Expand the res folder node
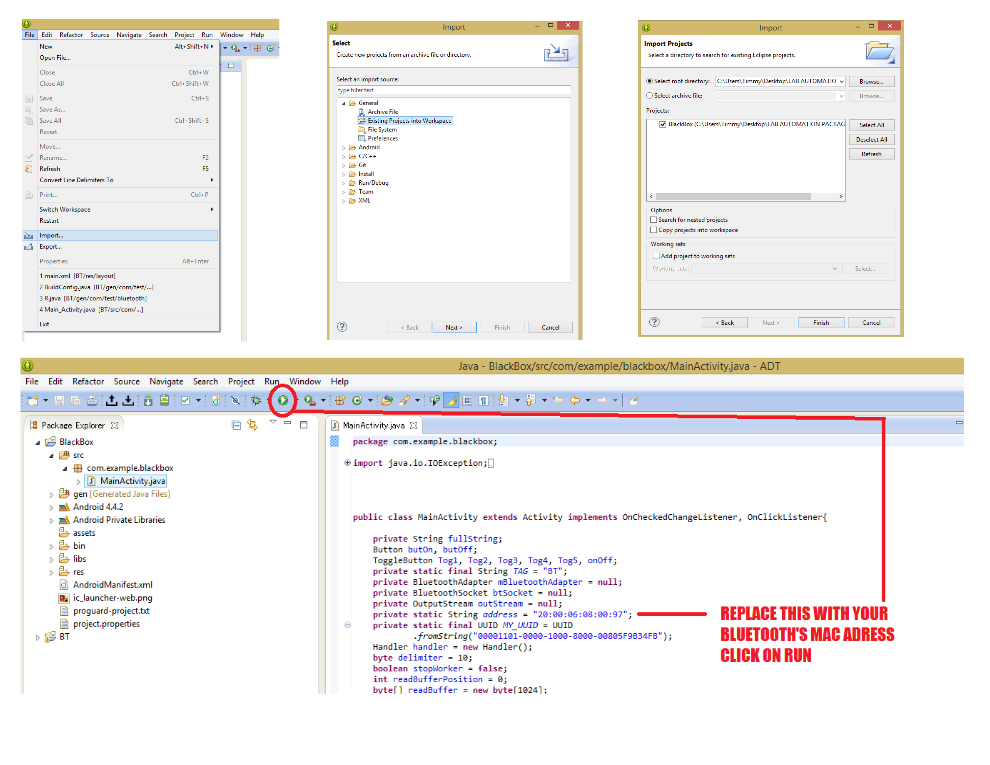 tap(51, 572)
